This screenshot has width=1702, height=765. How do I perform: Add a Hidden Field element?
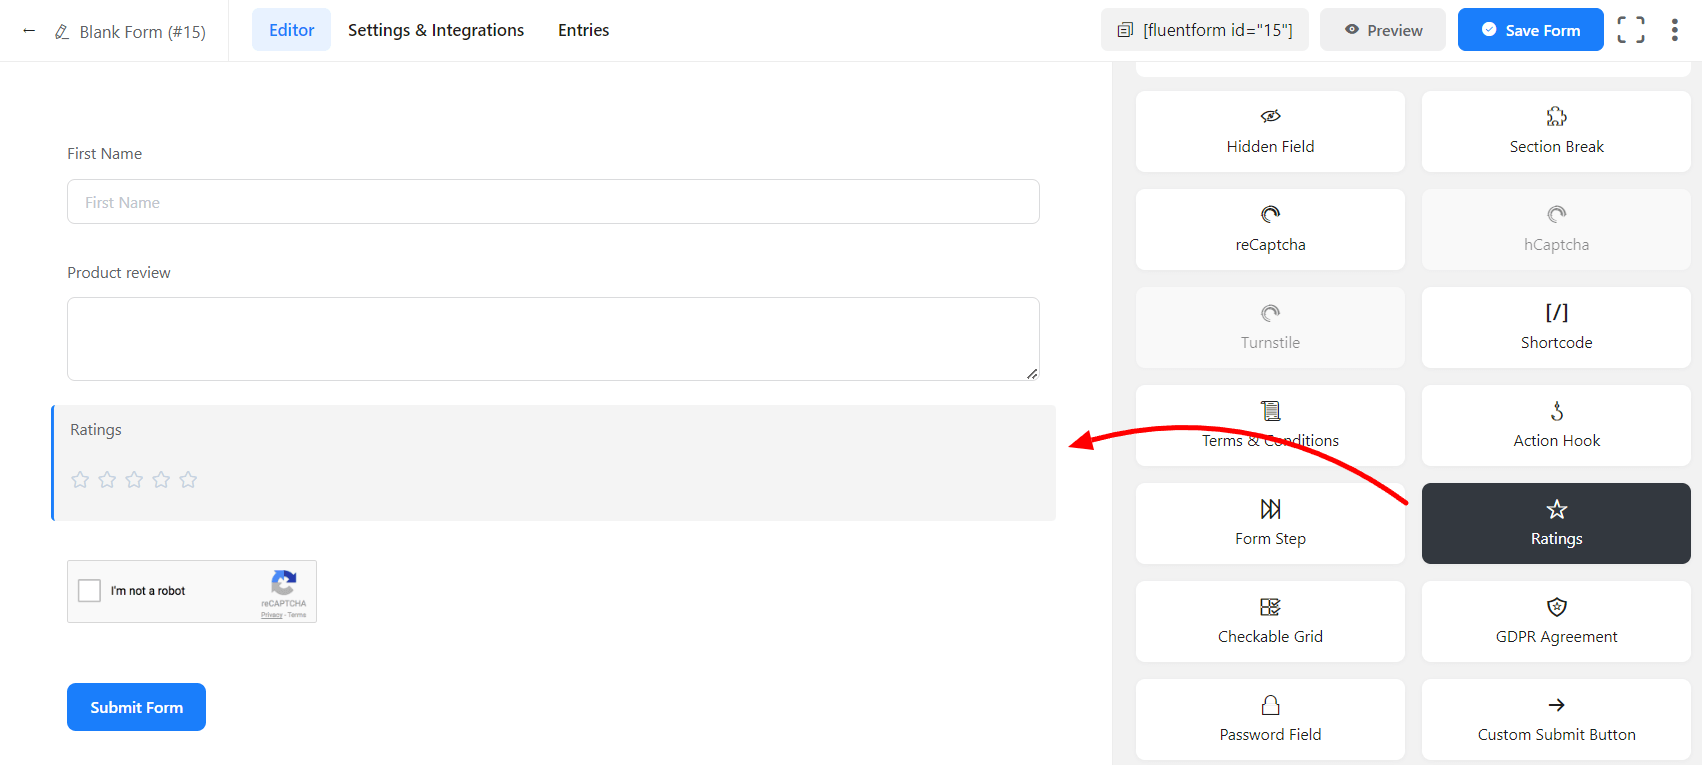pyautogui.click(x=1270, y=131)
